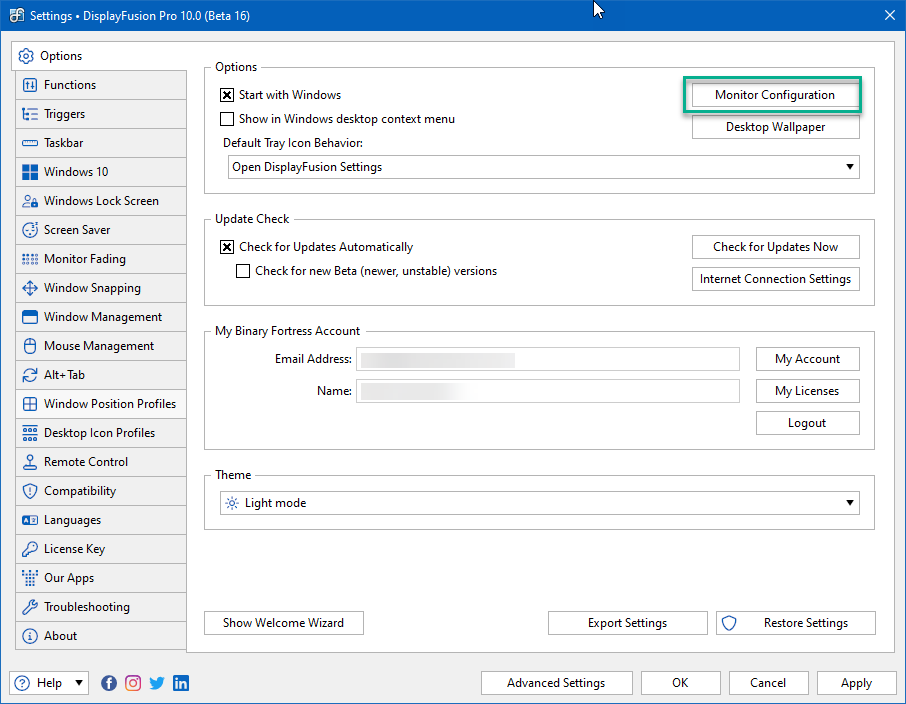Click the About info icon

click(29, 636)
